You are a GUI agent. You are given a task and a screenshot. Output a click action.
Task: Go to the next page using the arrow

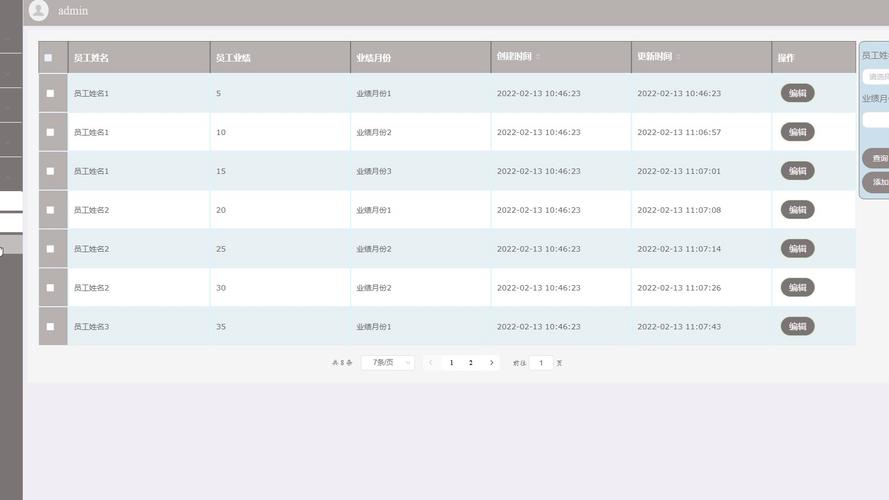[x=491, y=363]
